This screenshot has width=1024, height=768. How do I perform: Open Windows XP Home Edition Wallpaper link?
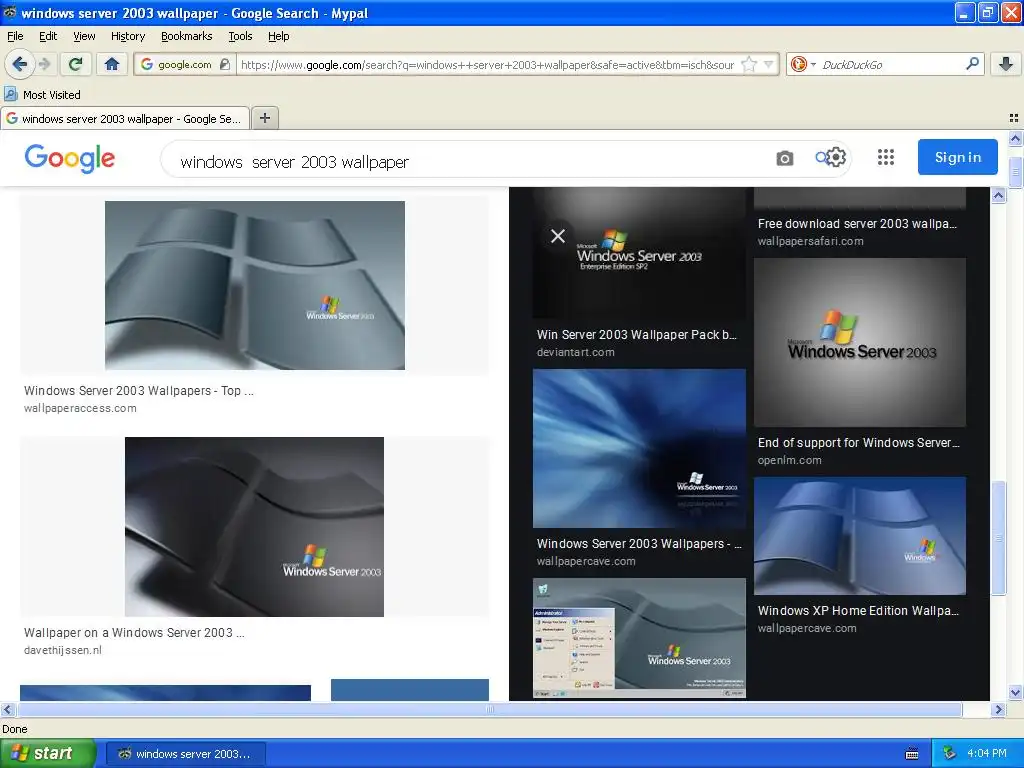pyautogui.click(x=858, y=611)
